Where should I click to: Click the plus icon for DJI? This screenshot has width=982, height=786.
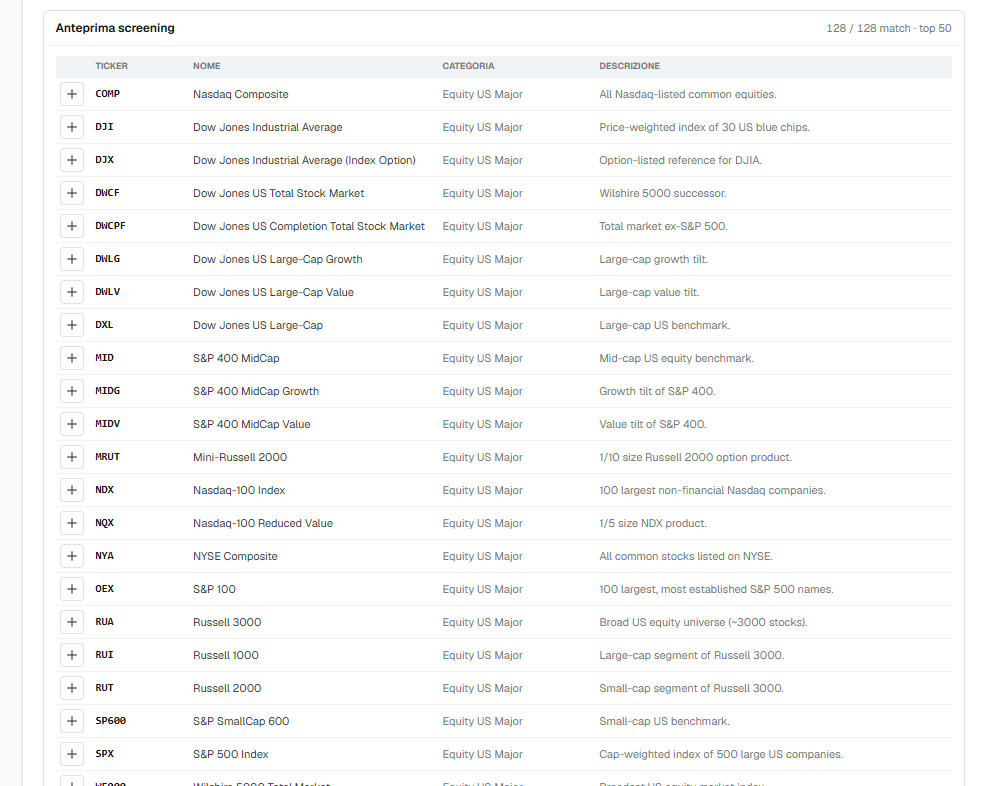click(72, 127)
